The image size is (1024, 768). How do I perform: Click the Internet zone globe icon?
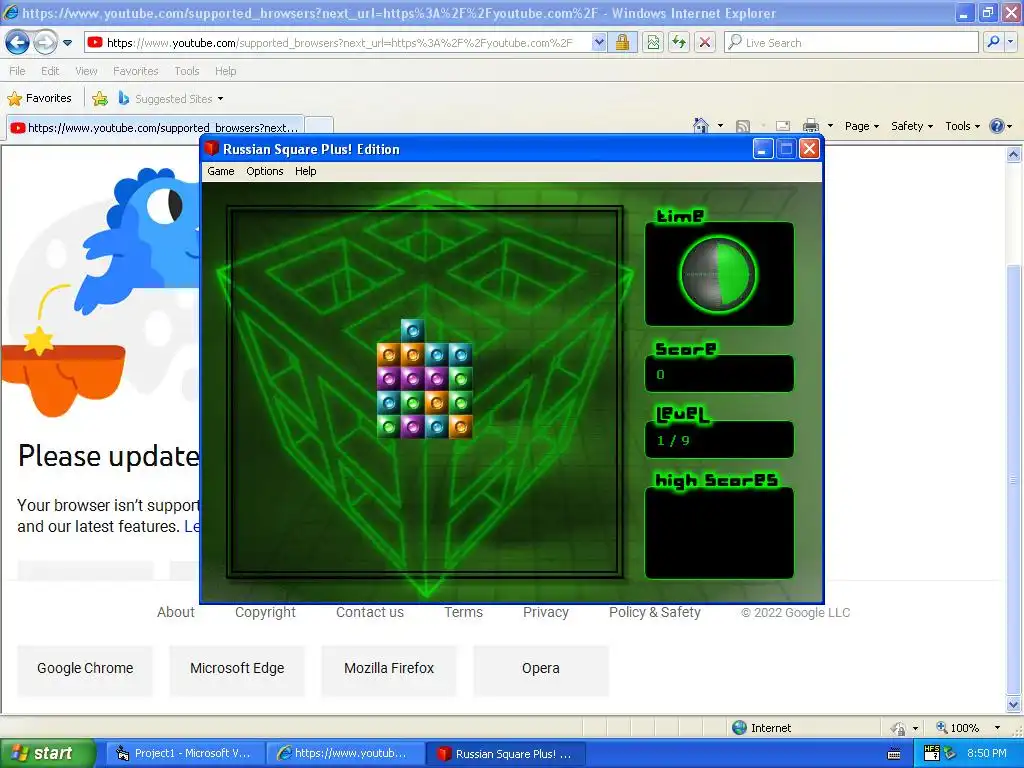pos(739,728)
